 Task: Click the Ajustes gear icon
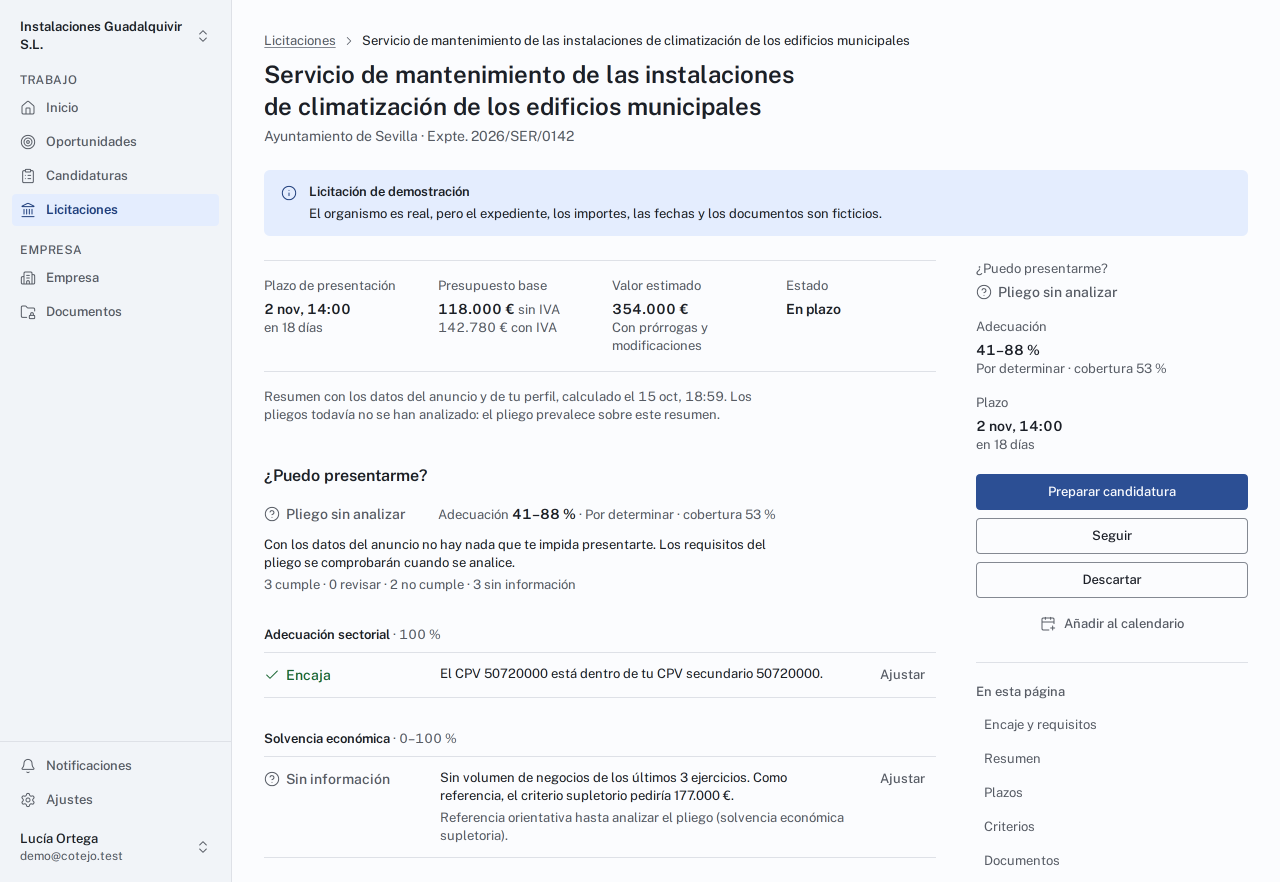click(28, 800)
